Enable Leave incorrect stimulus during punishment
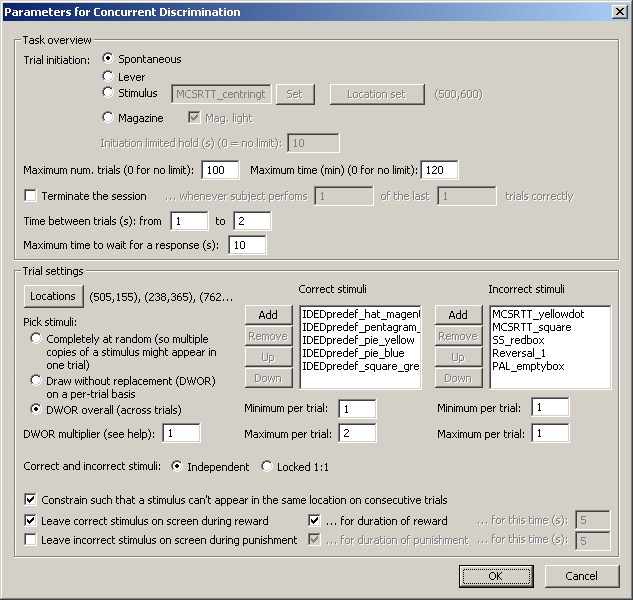This screenshot has width=633, height=600. 30,540
